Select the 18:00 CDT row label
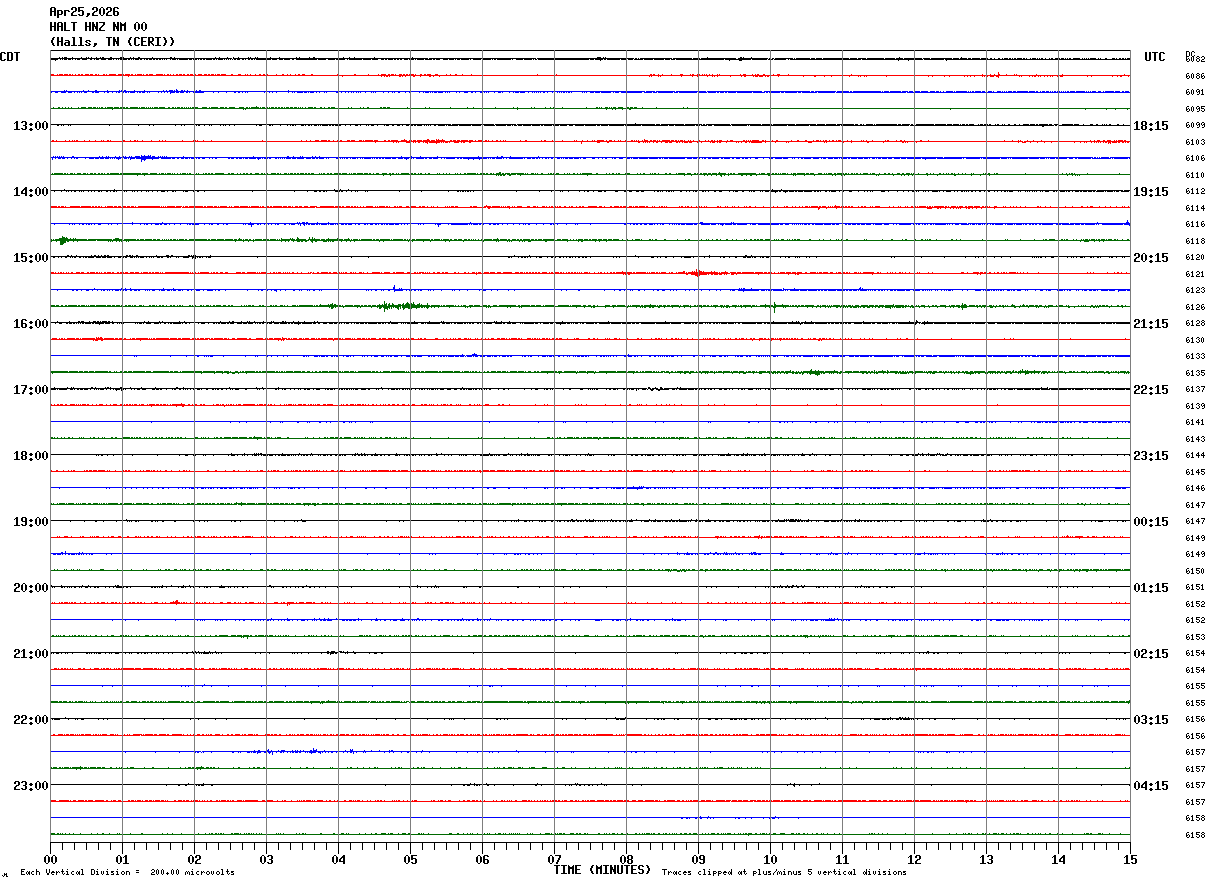The height and width of the screenshot is (886, 1210). pyautogui.click(x=31, y=456)
